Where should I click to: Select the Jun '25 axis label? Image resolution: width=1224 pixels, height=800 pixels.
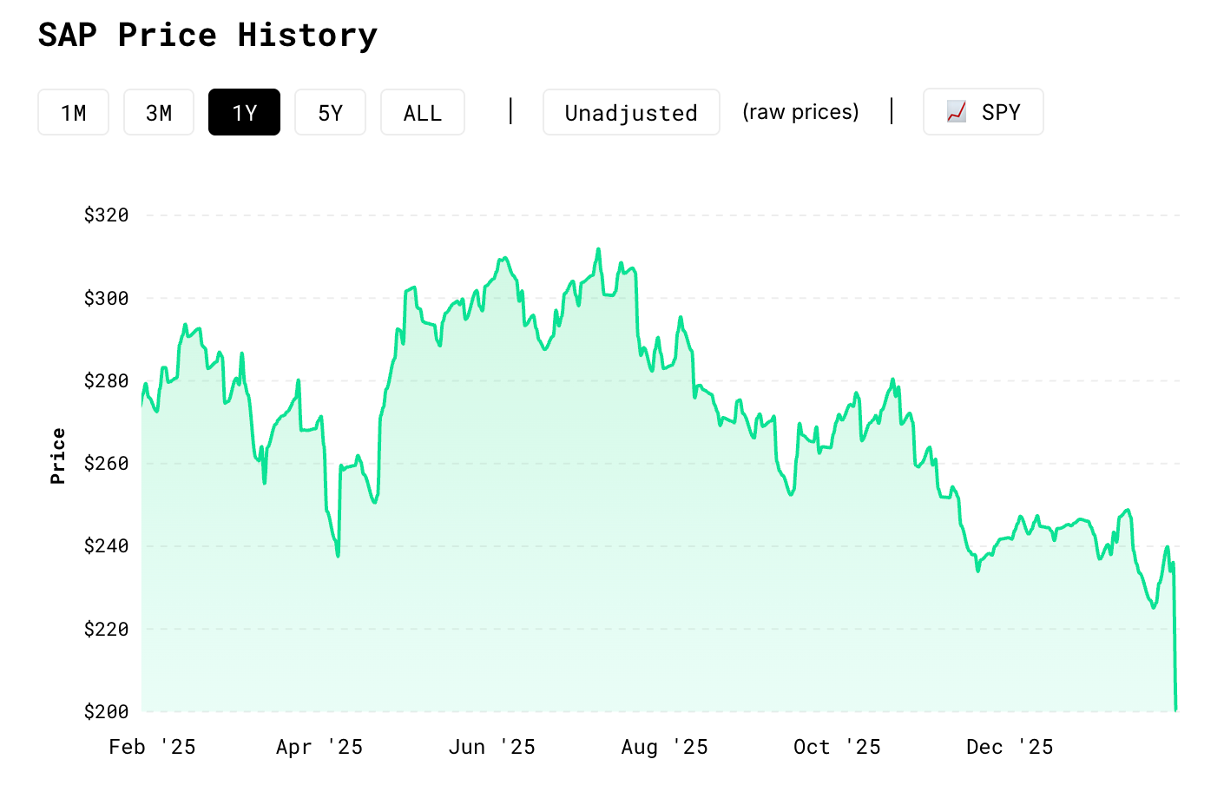(492, 747)
